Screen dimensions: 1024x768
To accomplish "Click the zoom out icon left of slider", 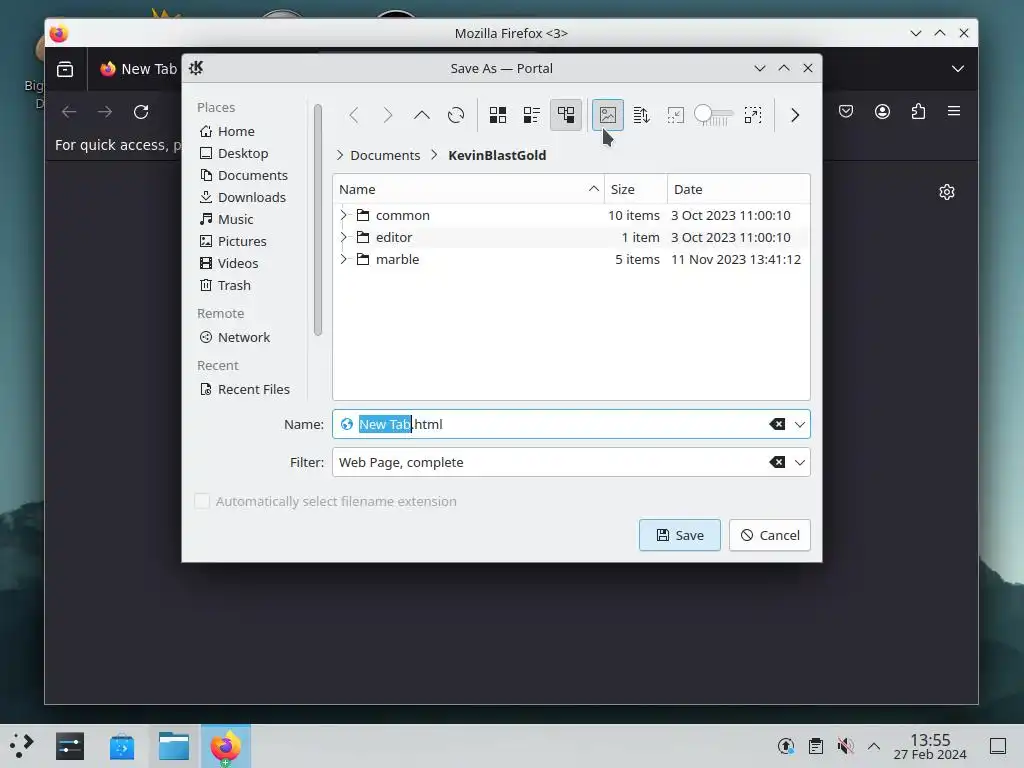I will coord(675,116).
